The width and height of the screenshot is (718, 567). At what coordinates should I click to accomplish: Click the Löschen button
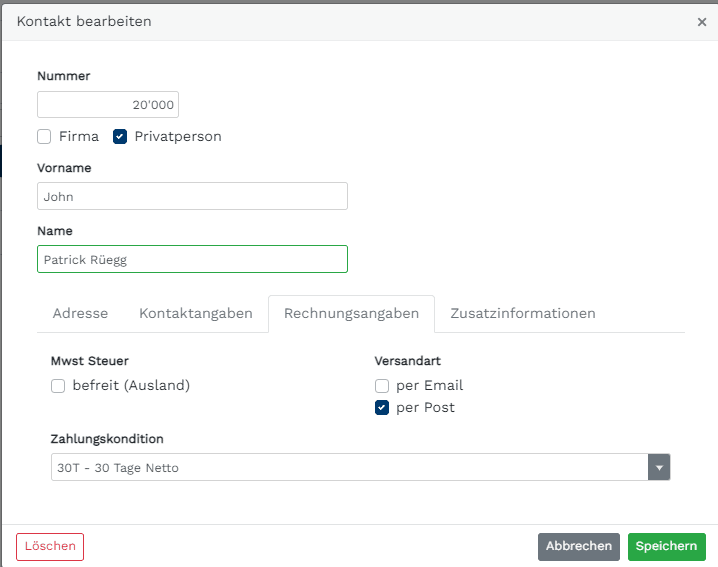50,546
